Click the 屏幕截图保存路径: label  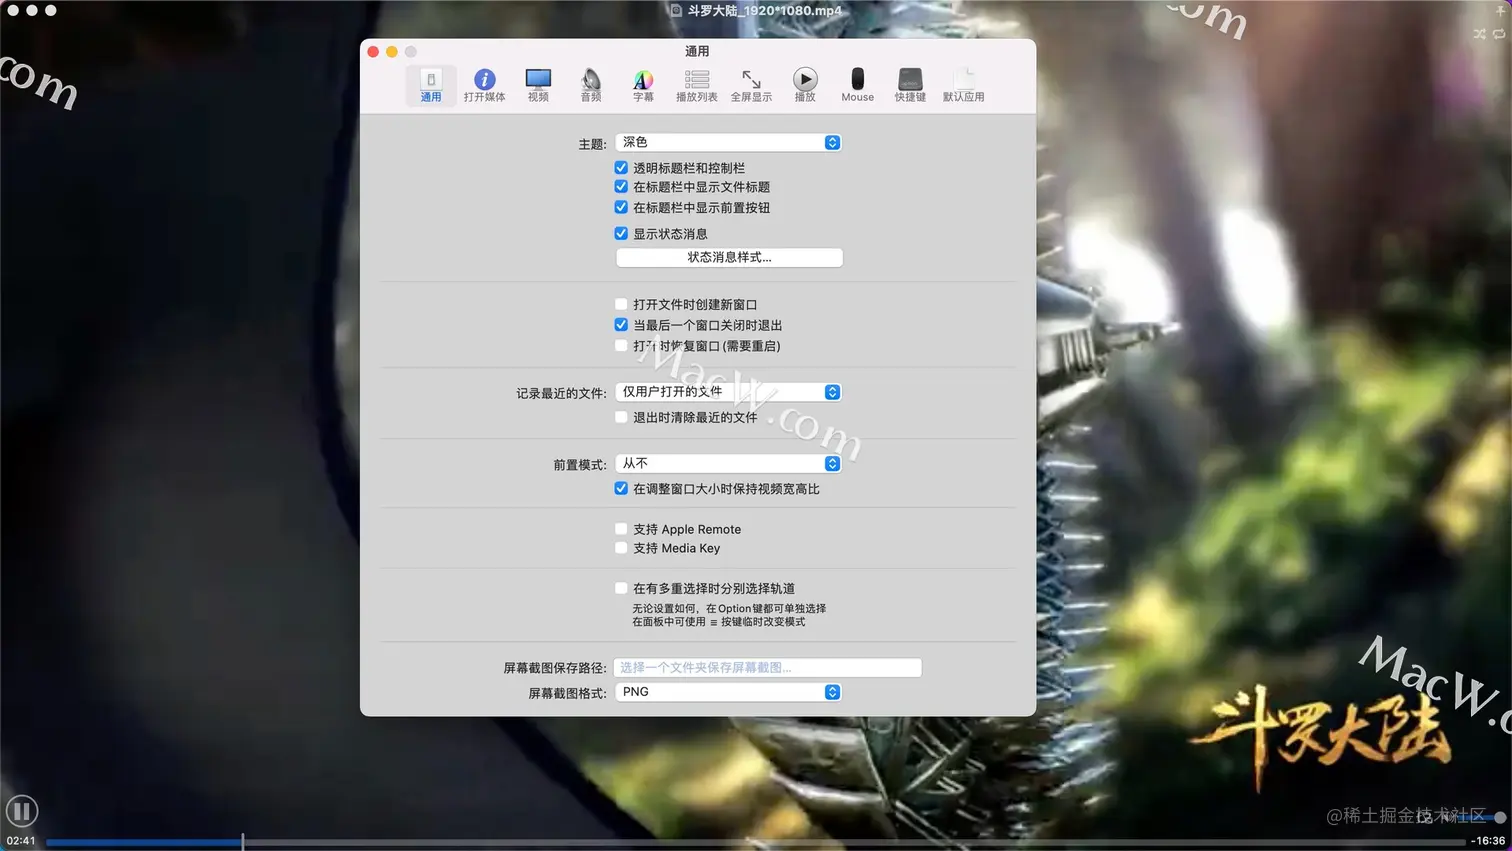point(555,668)
